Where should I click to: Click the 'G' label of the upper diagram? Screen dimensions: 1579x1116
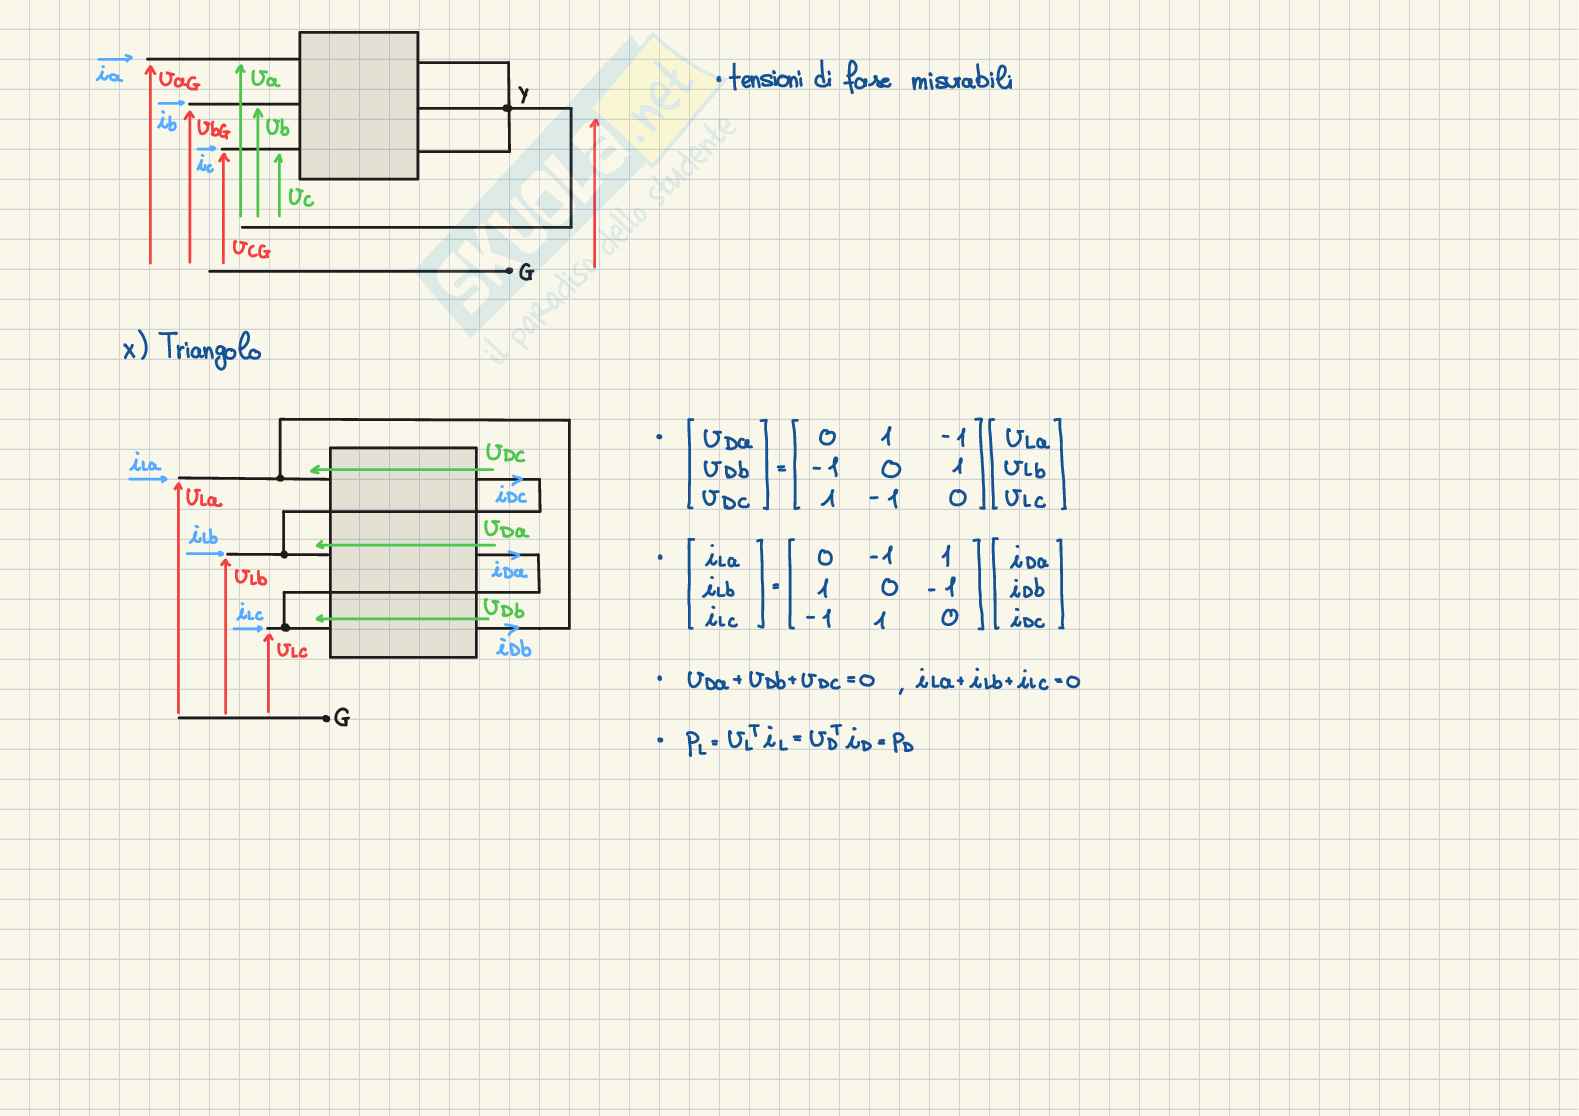(x=526, y=271)
